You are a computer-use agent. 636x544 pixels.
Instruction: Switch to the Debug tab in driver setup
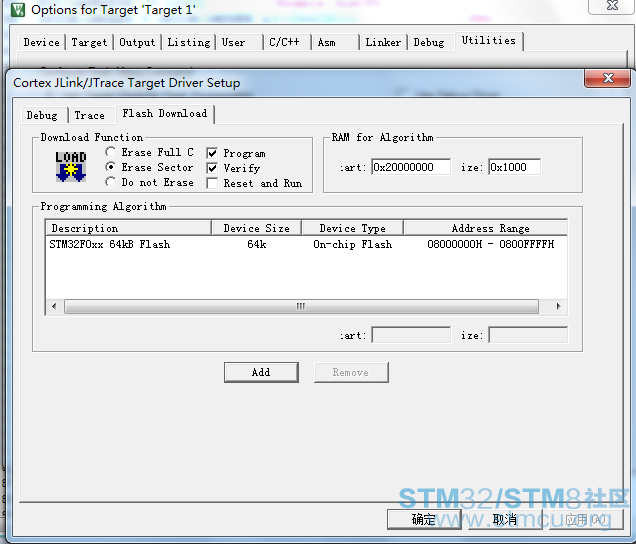42,115
